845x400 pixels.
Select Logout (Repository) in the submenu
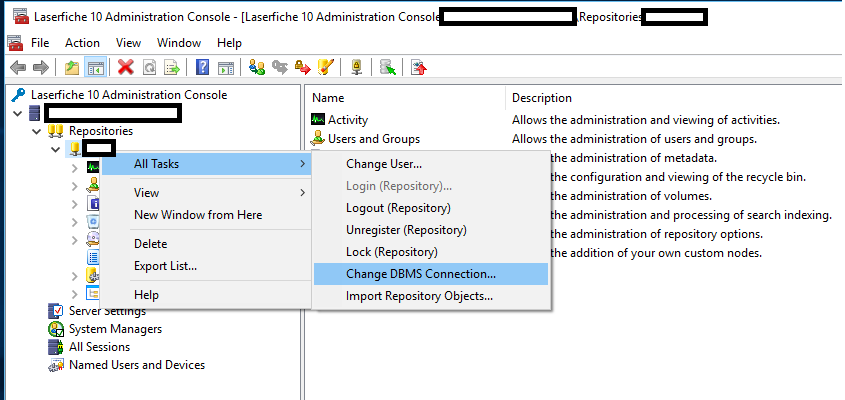[x=431, y=208]
